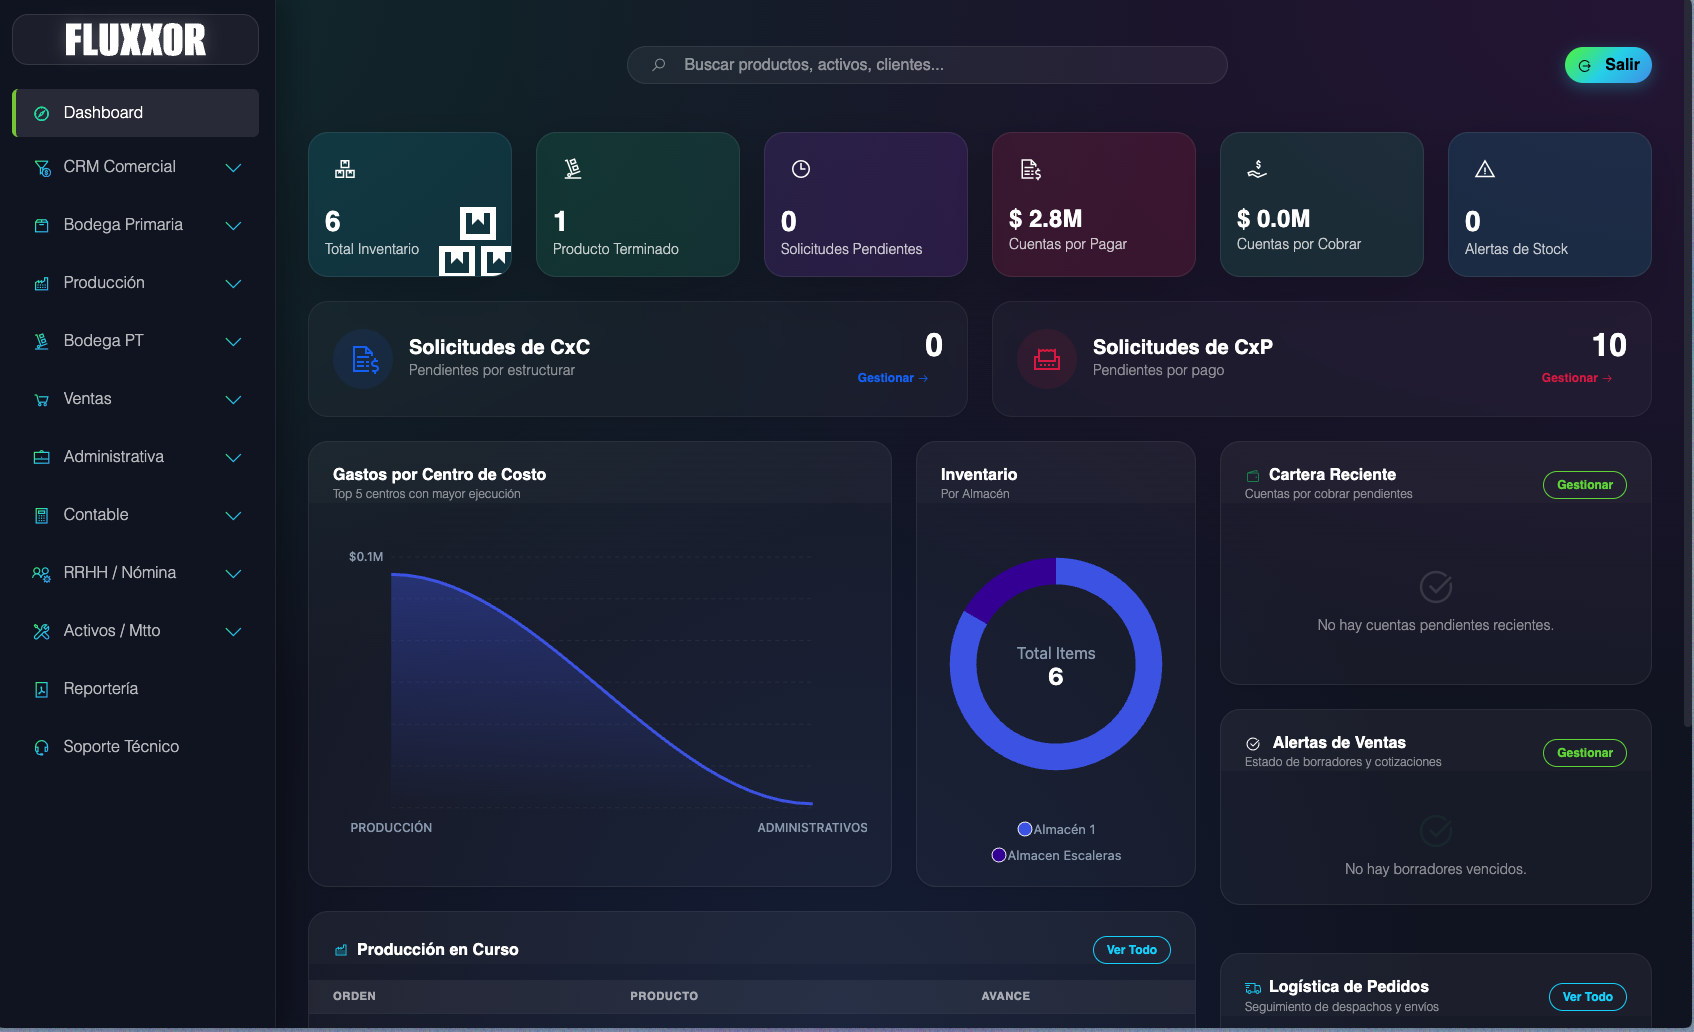1694x1032 pixels.
Task: Toggle Almacen Escaleras in the inventory legend
Action: (x=1056, y=855)
